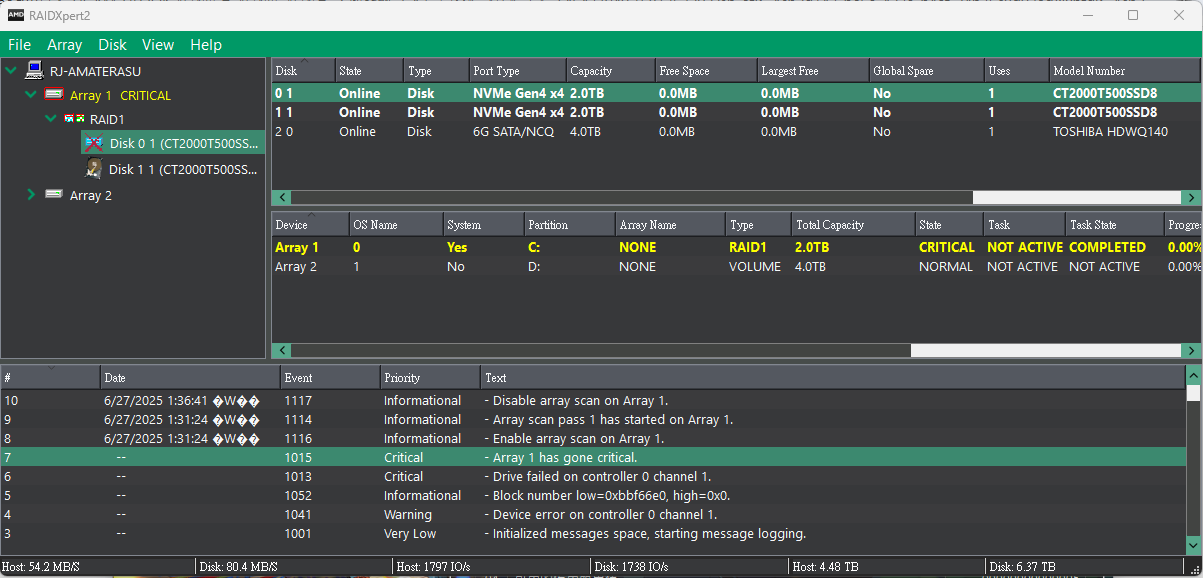This screenshot has height=578, width=1203.
Task: Sort by Uses column header
Action: click(x=1016, y=71)
